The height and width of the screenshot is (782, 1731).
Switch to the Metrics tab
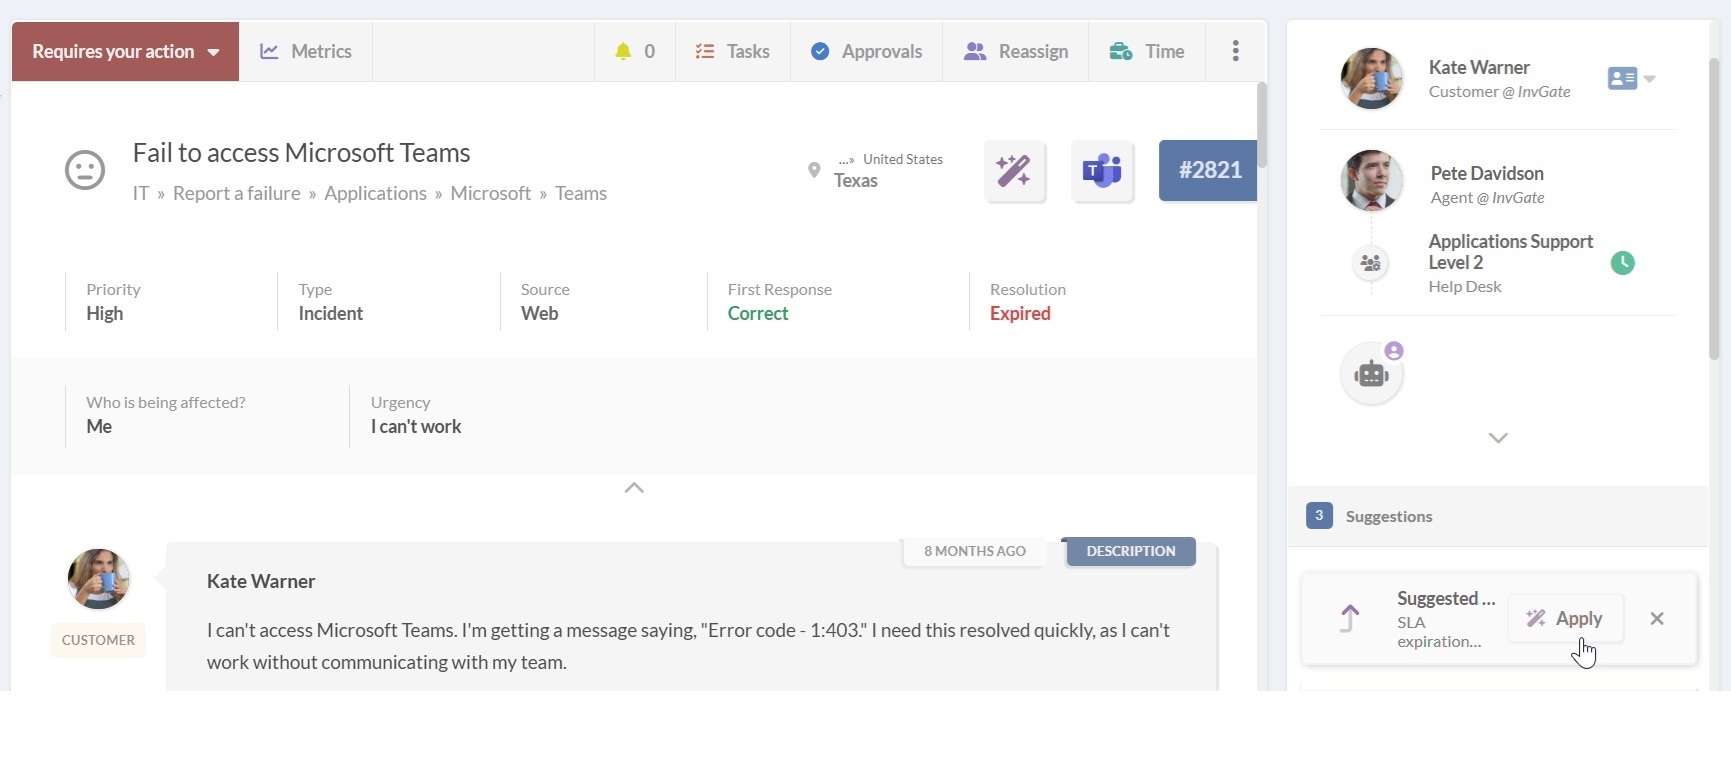[x=306, y=51]
